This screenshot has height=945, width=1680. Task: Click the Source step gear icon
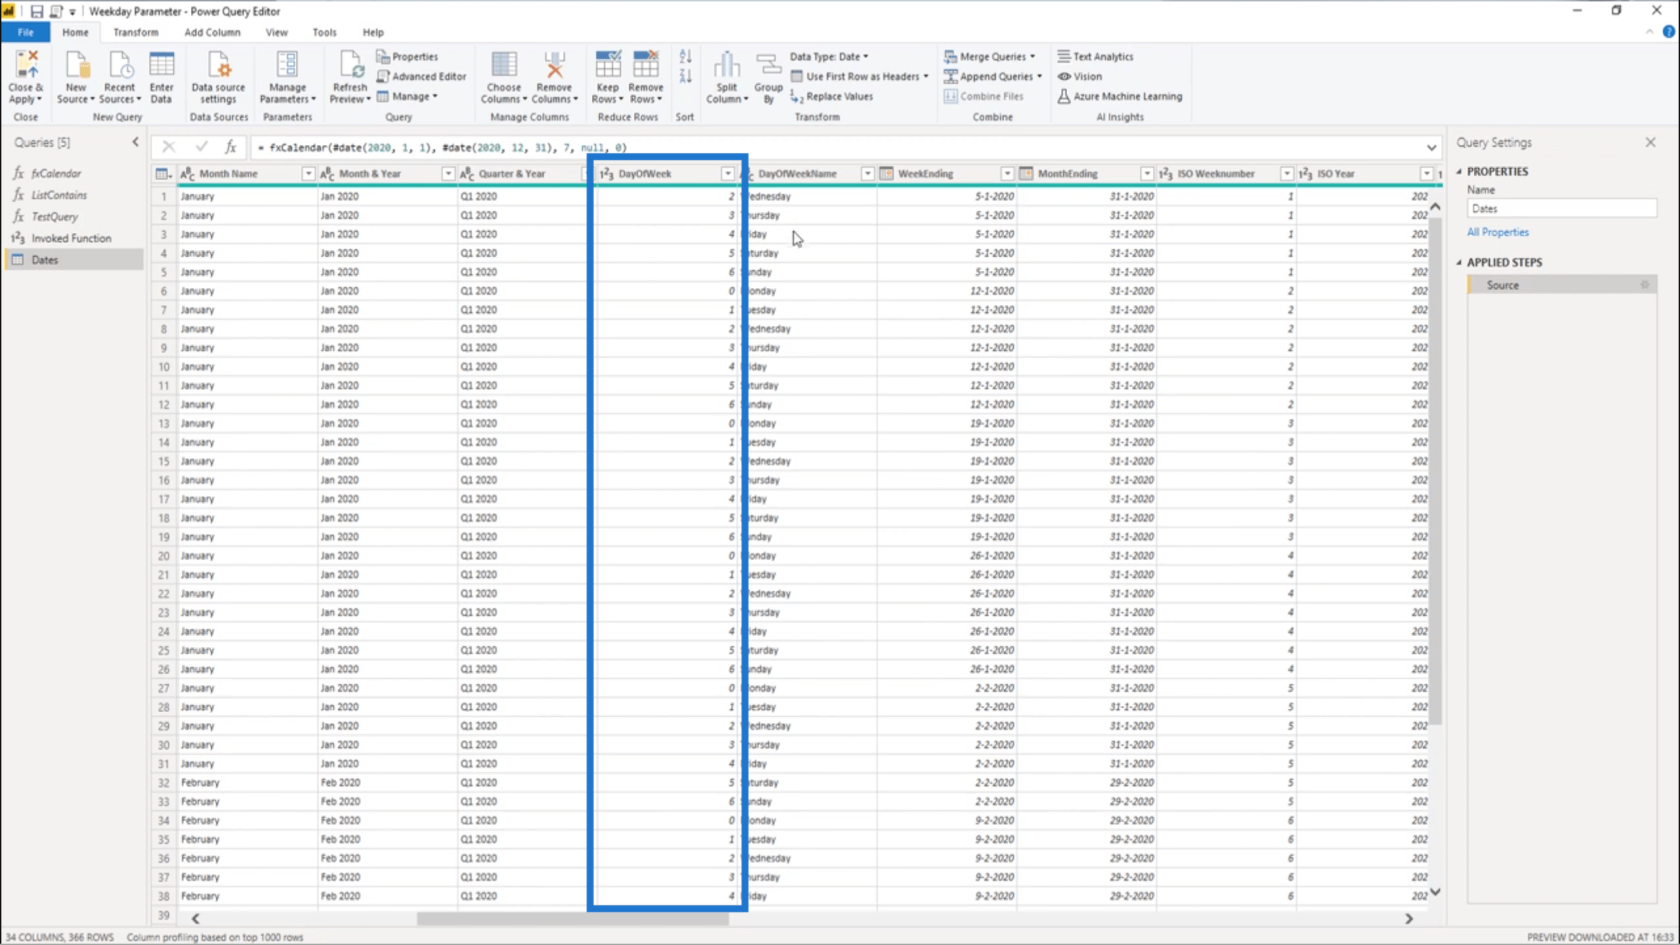coord(1644,285)
